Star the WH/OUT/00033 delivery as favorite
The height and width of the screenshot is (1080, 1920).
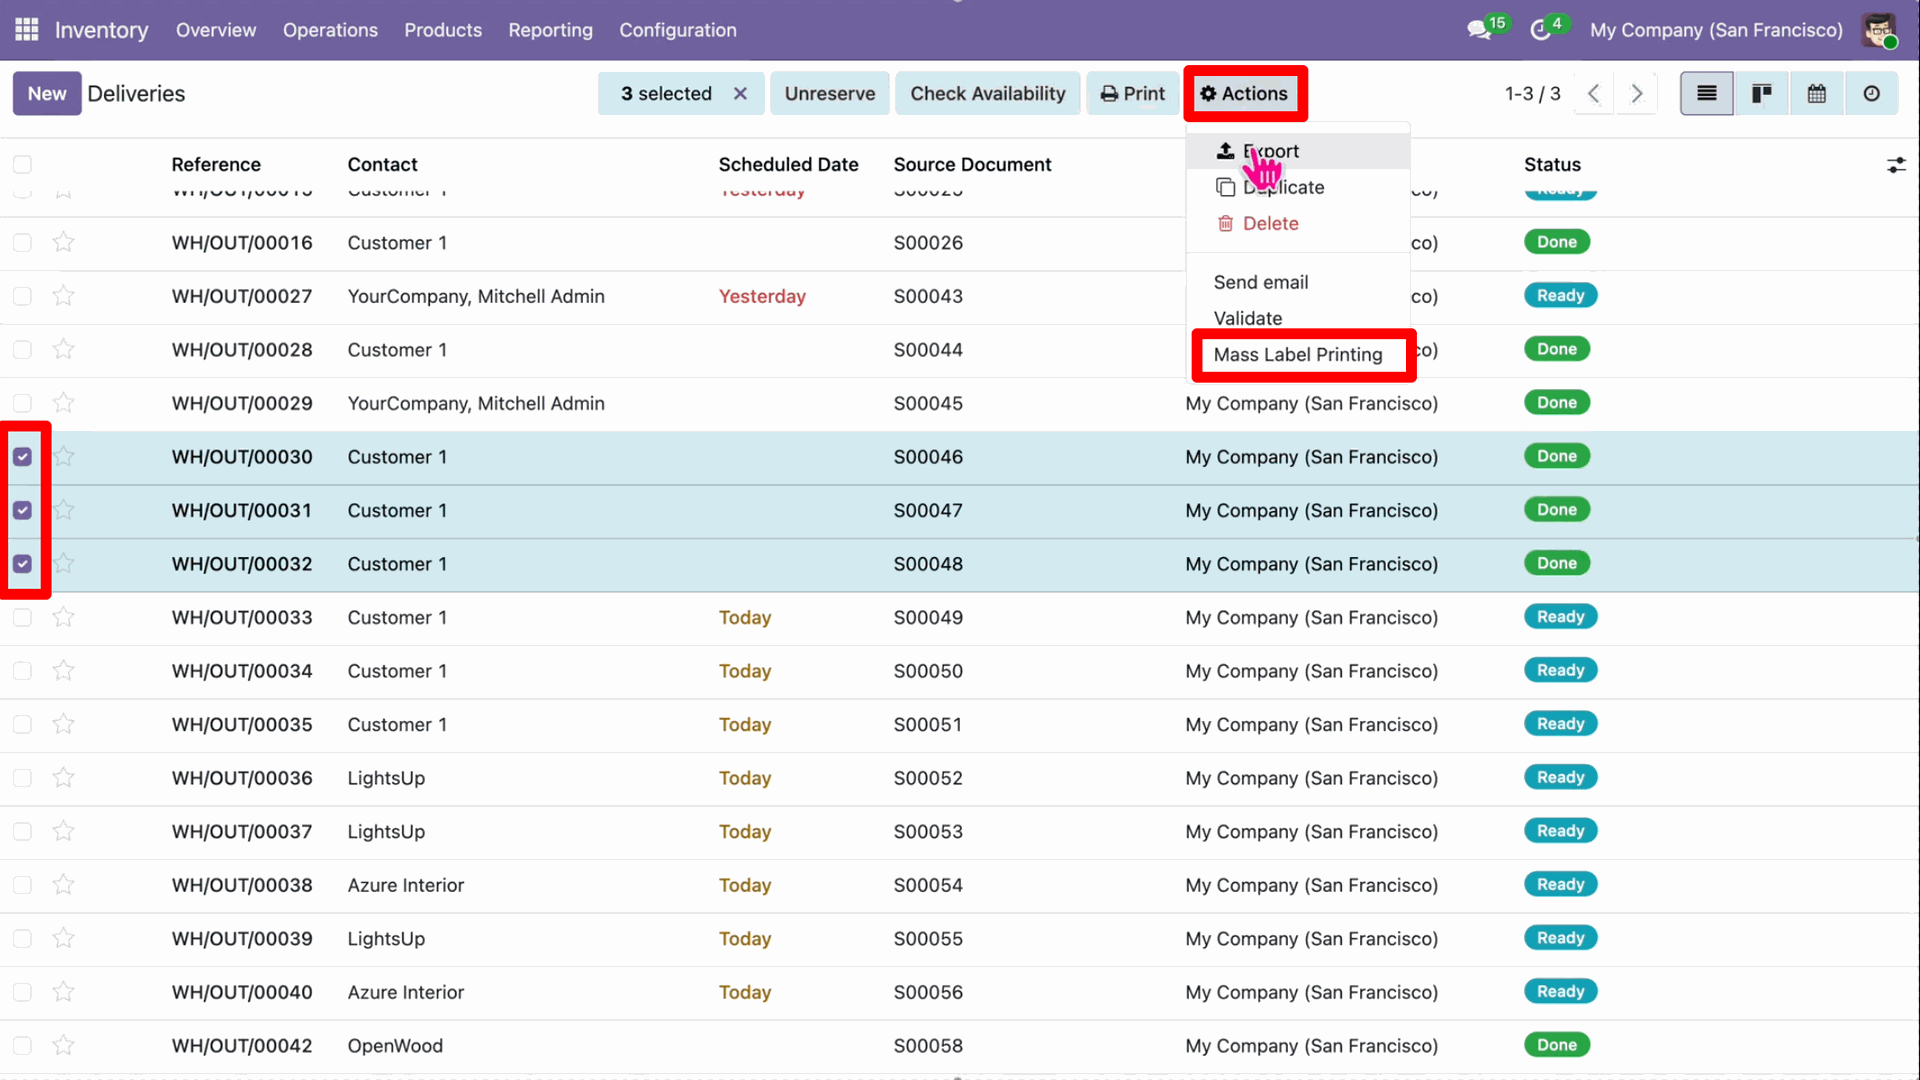click(64, 617)
